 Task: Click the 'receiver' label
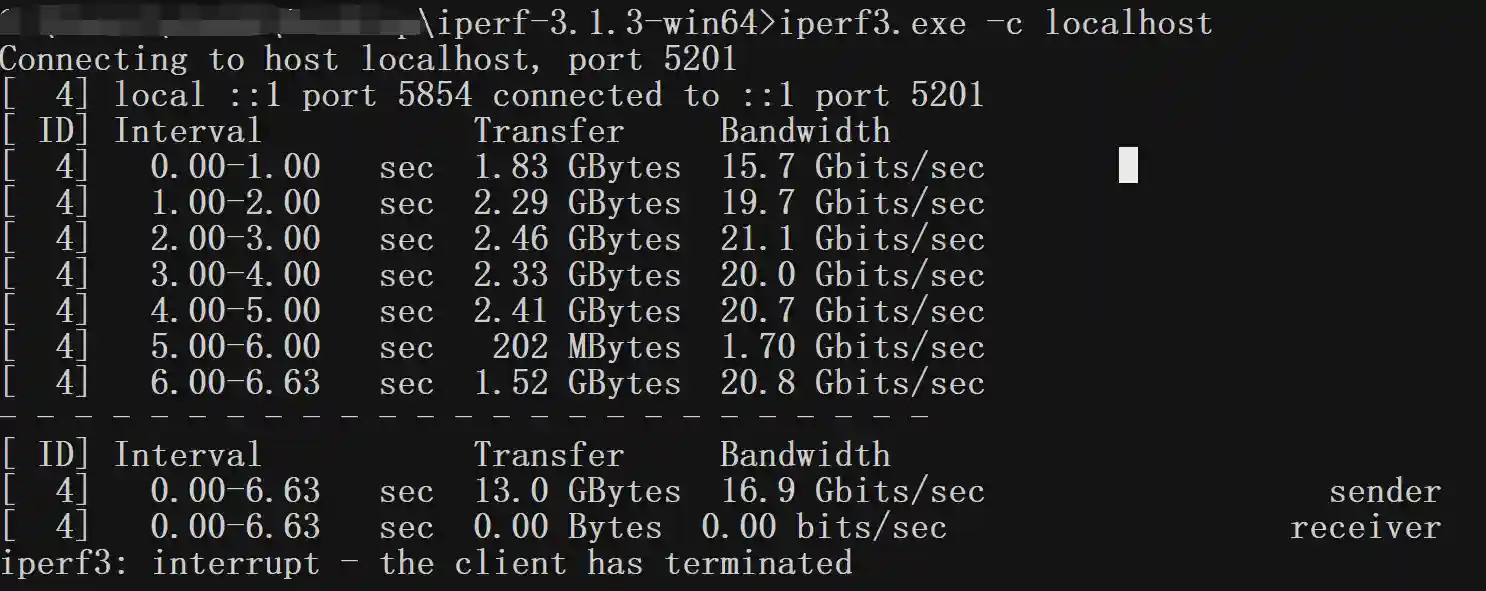[x=1365, y=527]
